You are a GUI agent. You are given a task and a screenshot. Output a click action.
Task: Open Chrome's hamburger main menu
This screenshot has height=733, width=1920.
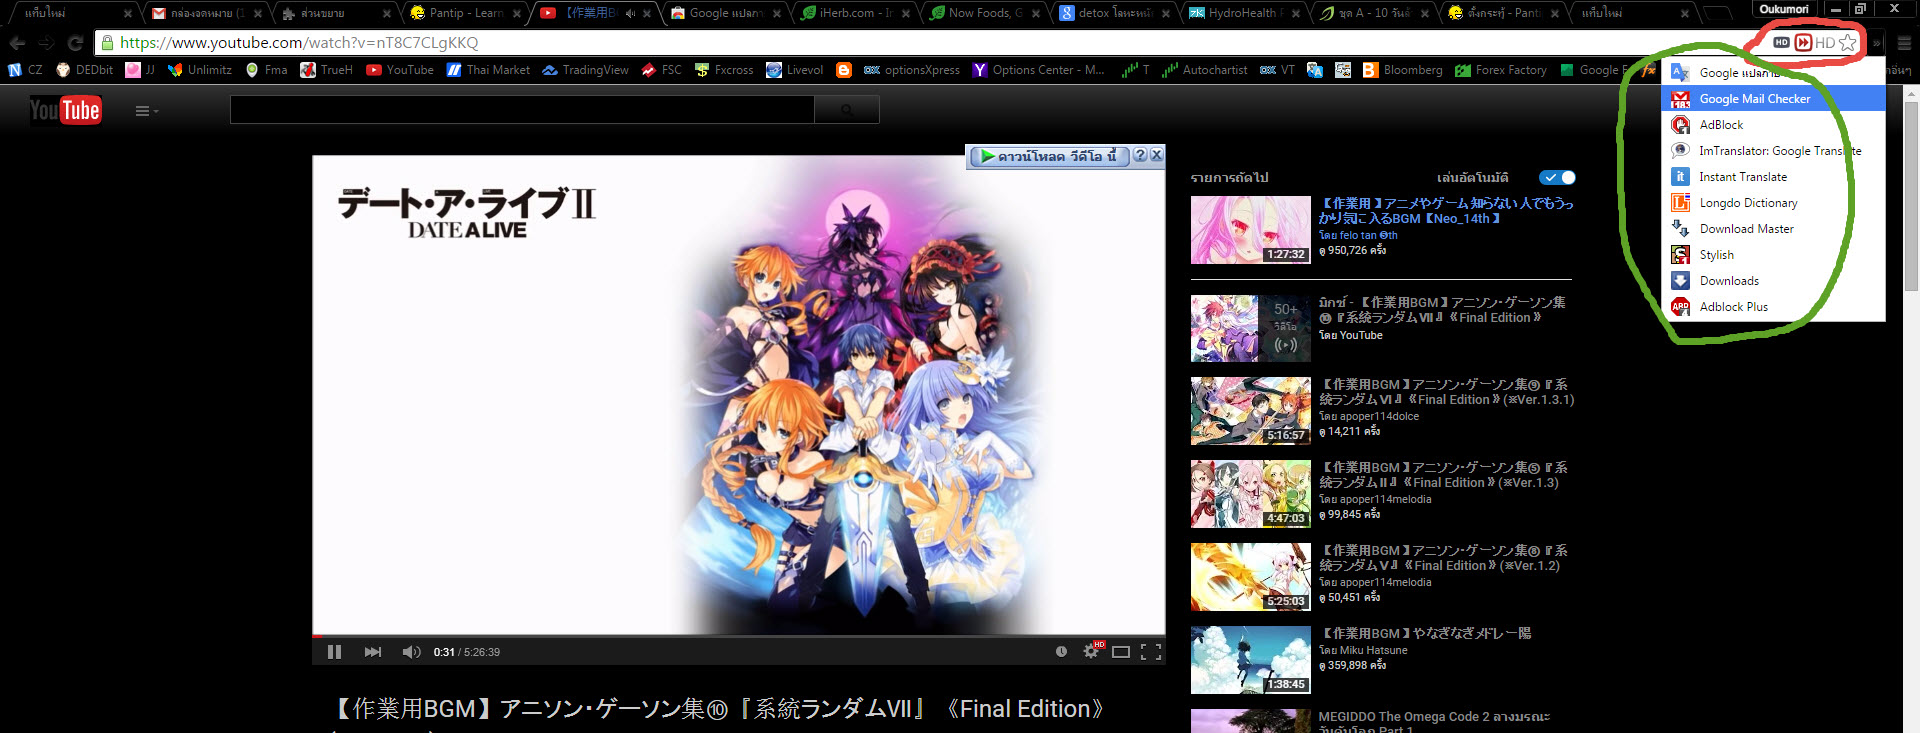(x=1904, y=43)
